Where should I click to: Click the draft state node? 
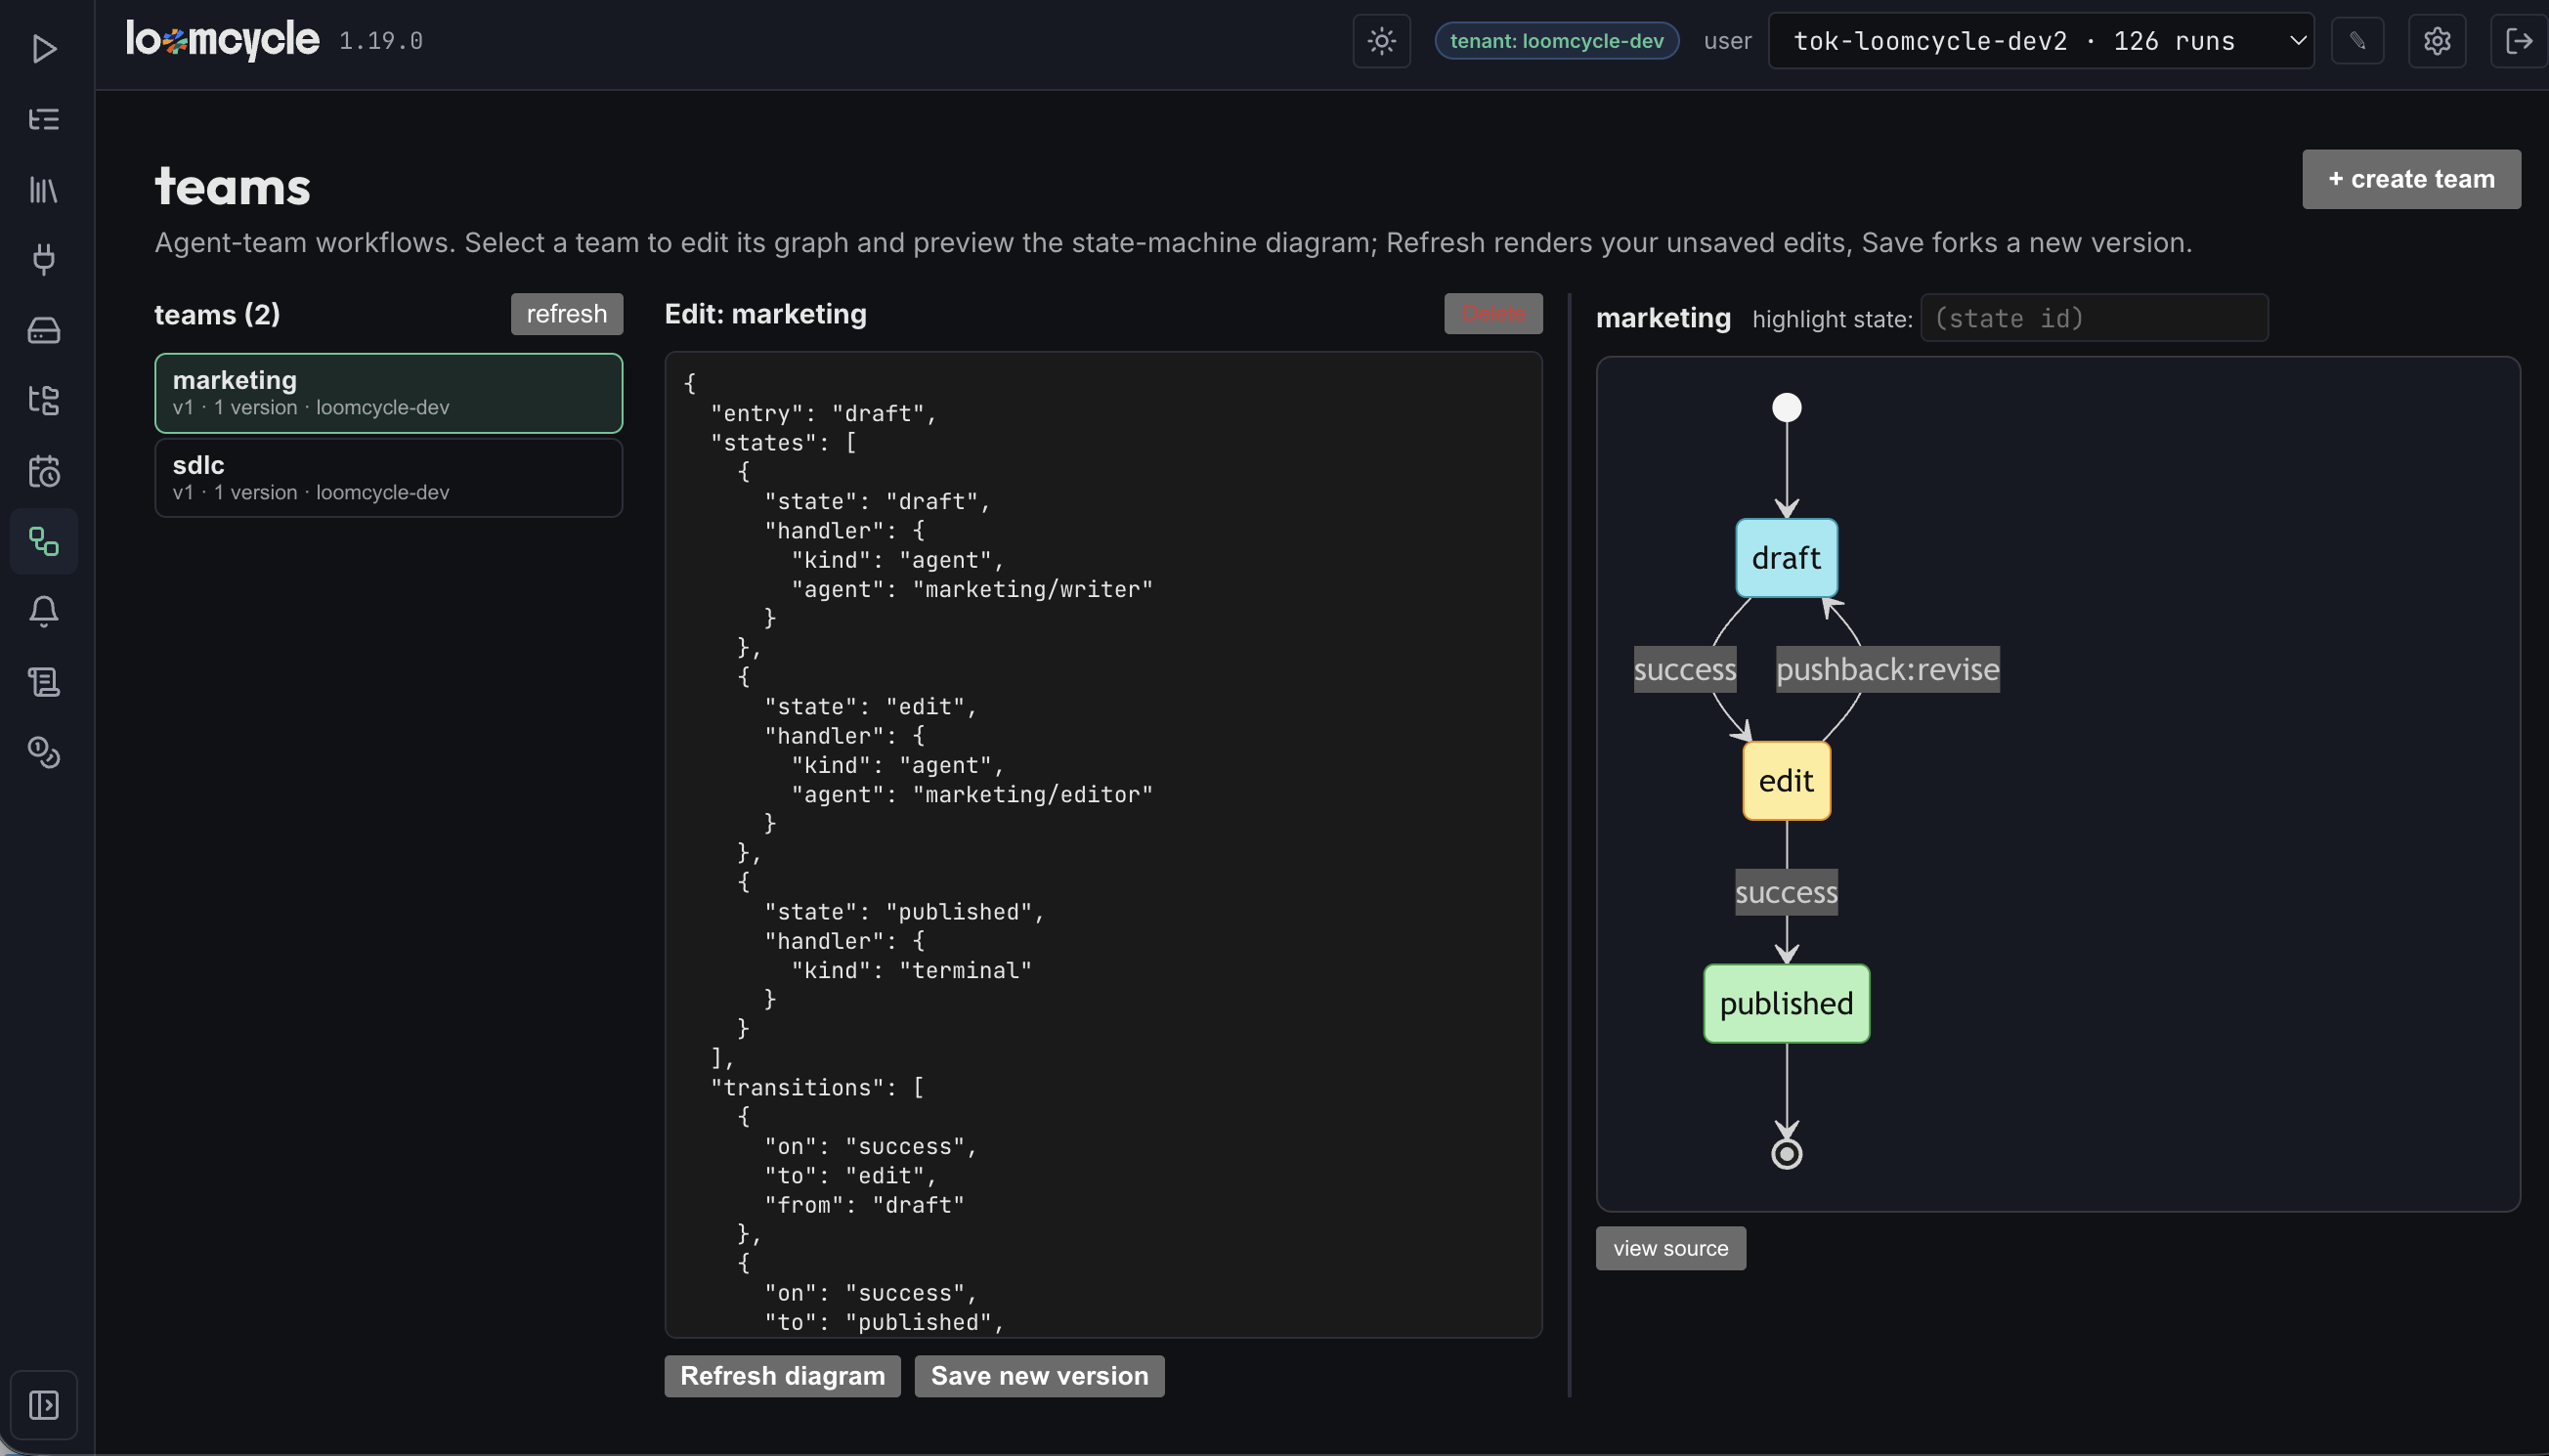click(1786, 558)
